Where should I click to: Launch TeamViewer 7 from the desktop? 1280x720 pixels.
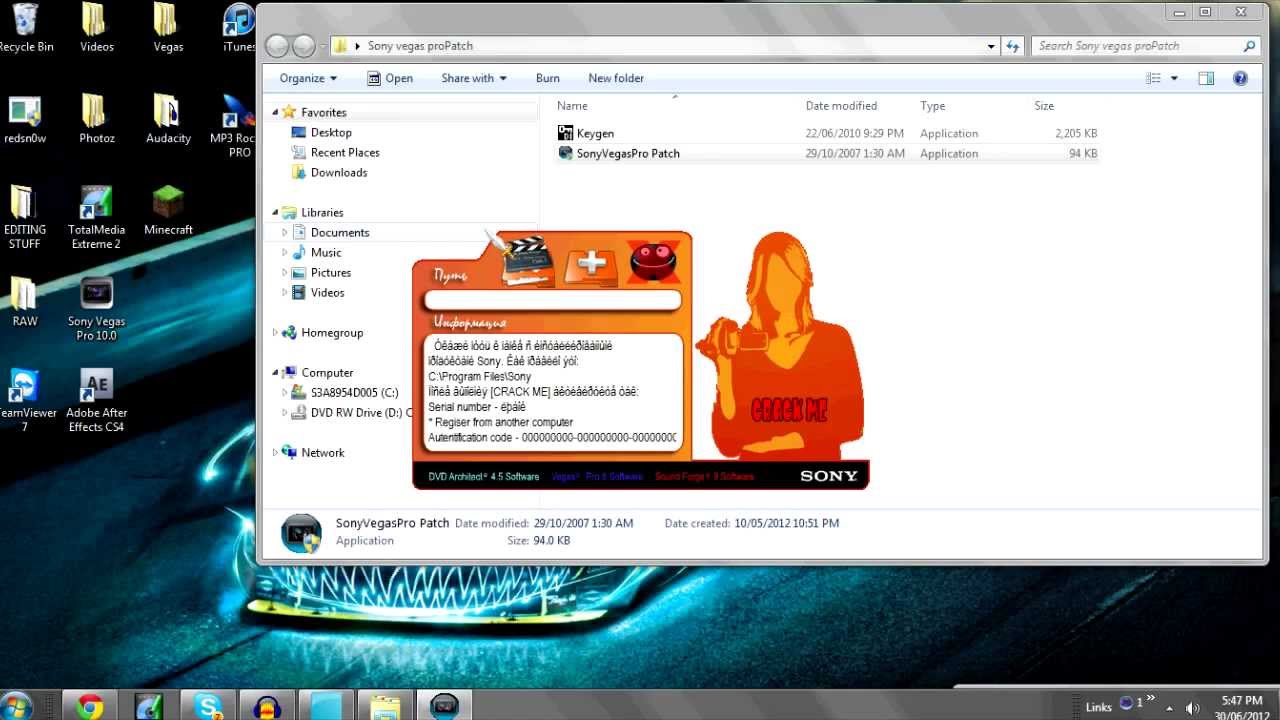pos(25,400)
